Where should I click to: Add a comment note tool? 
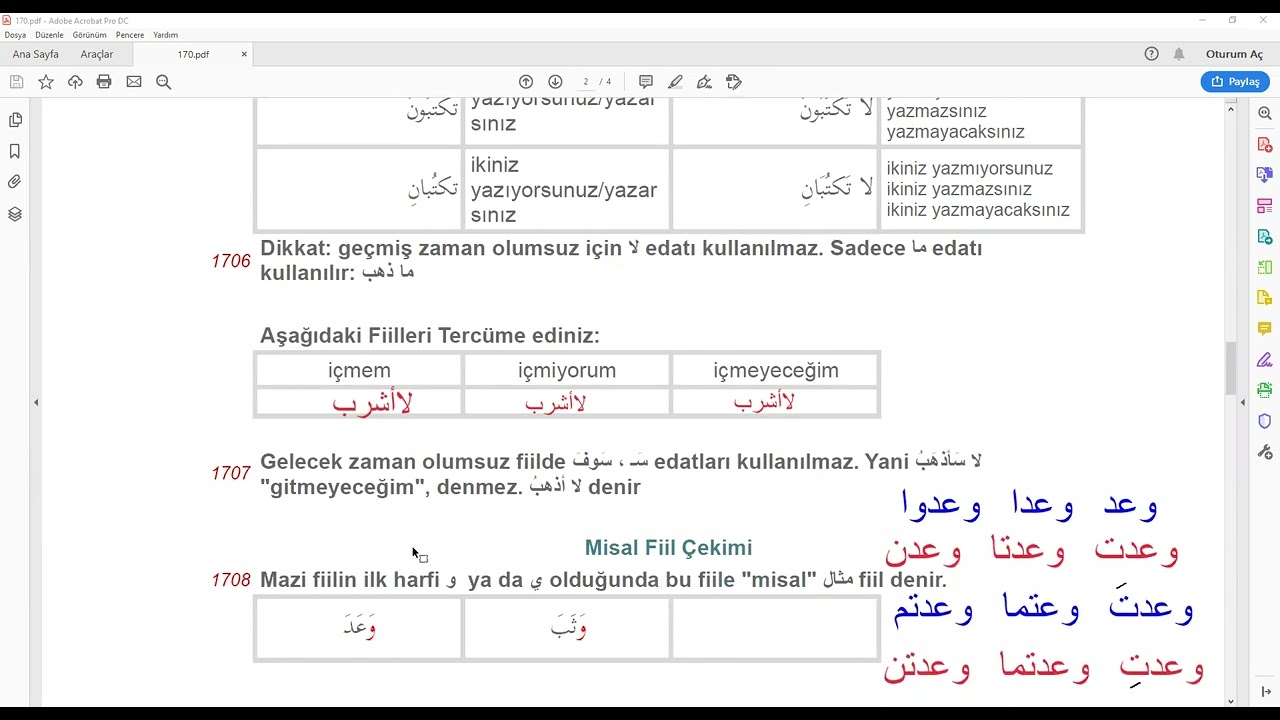[x=646, y=82]
